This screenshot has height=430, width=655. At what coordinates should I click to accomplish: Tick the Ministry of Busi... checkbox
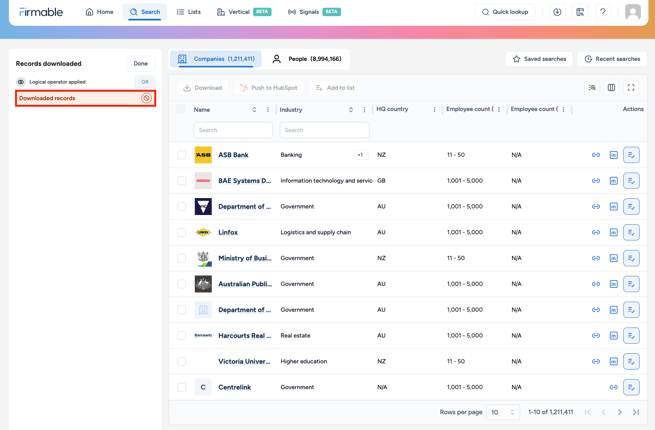click(x=181, y=258)
